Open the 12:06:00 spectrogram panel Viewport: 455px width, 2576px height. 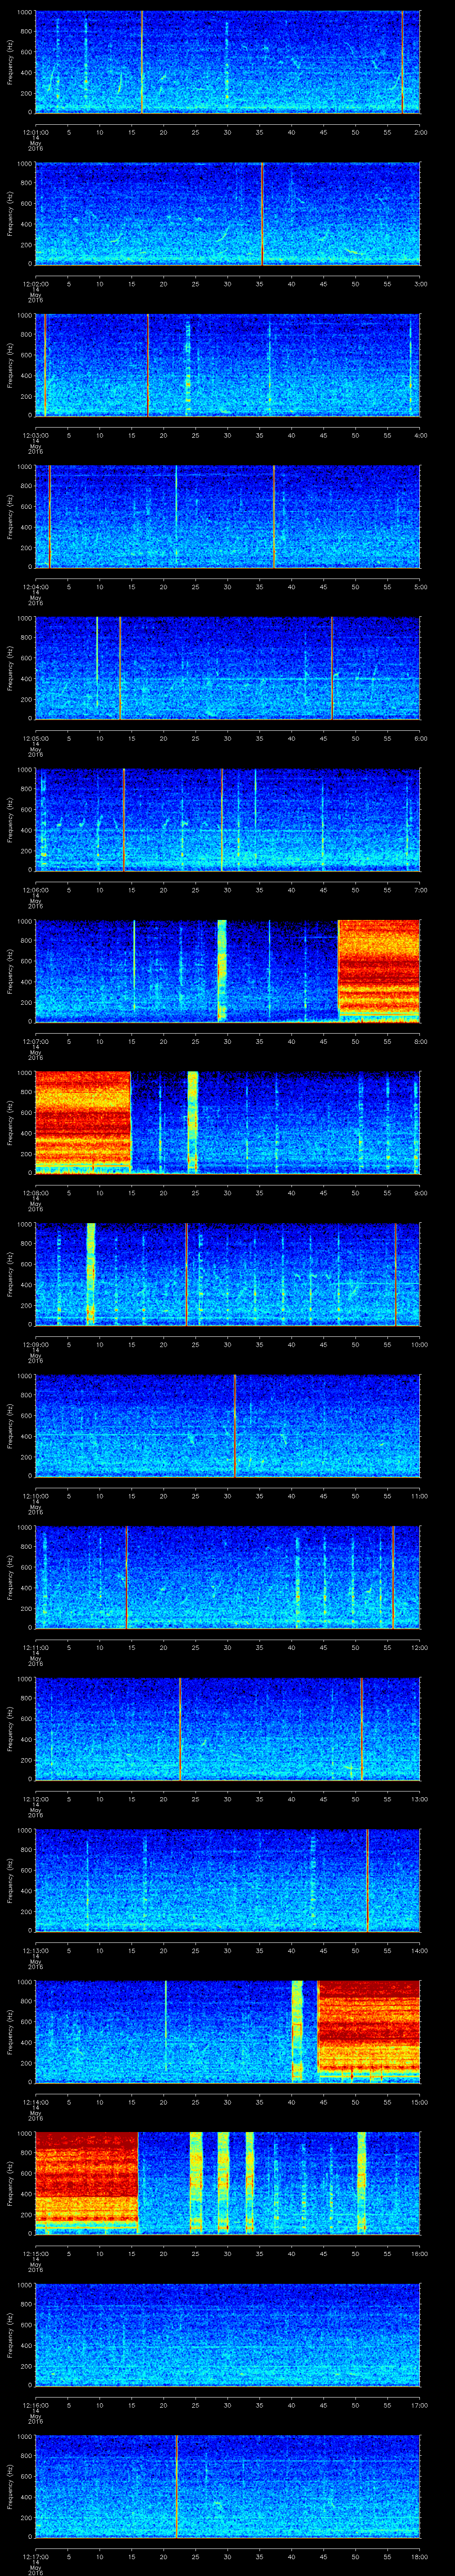pos(227,820)
